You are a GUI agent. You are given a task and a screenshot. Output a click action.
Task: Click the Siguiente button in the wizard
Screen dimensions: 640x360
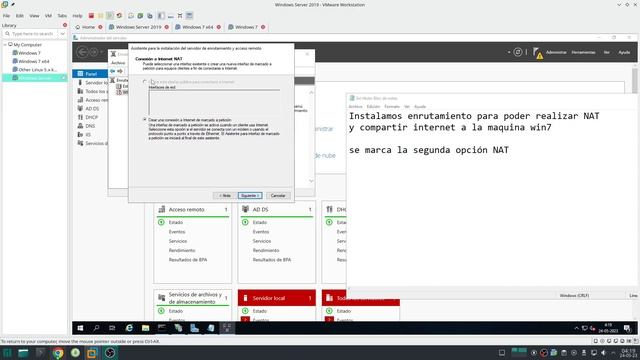[250, 196]
